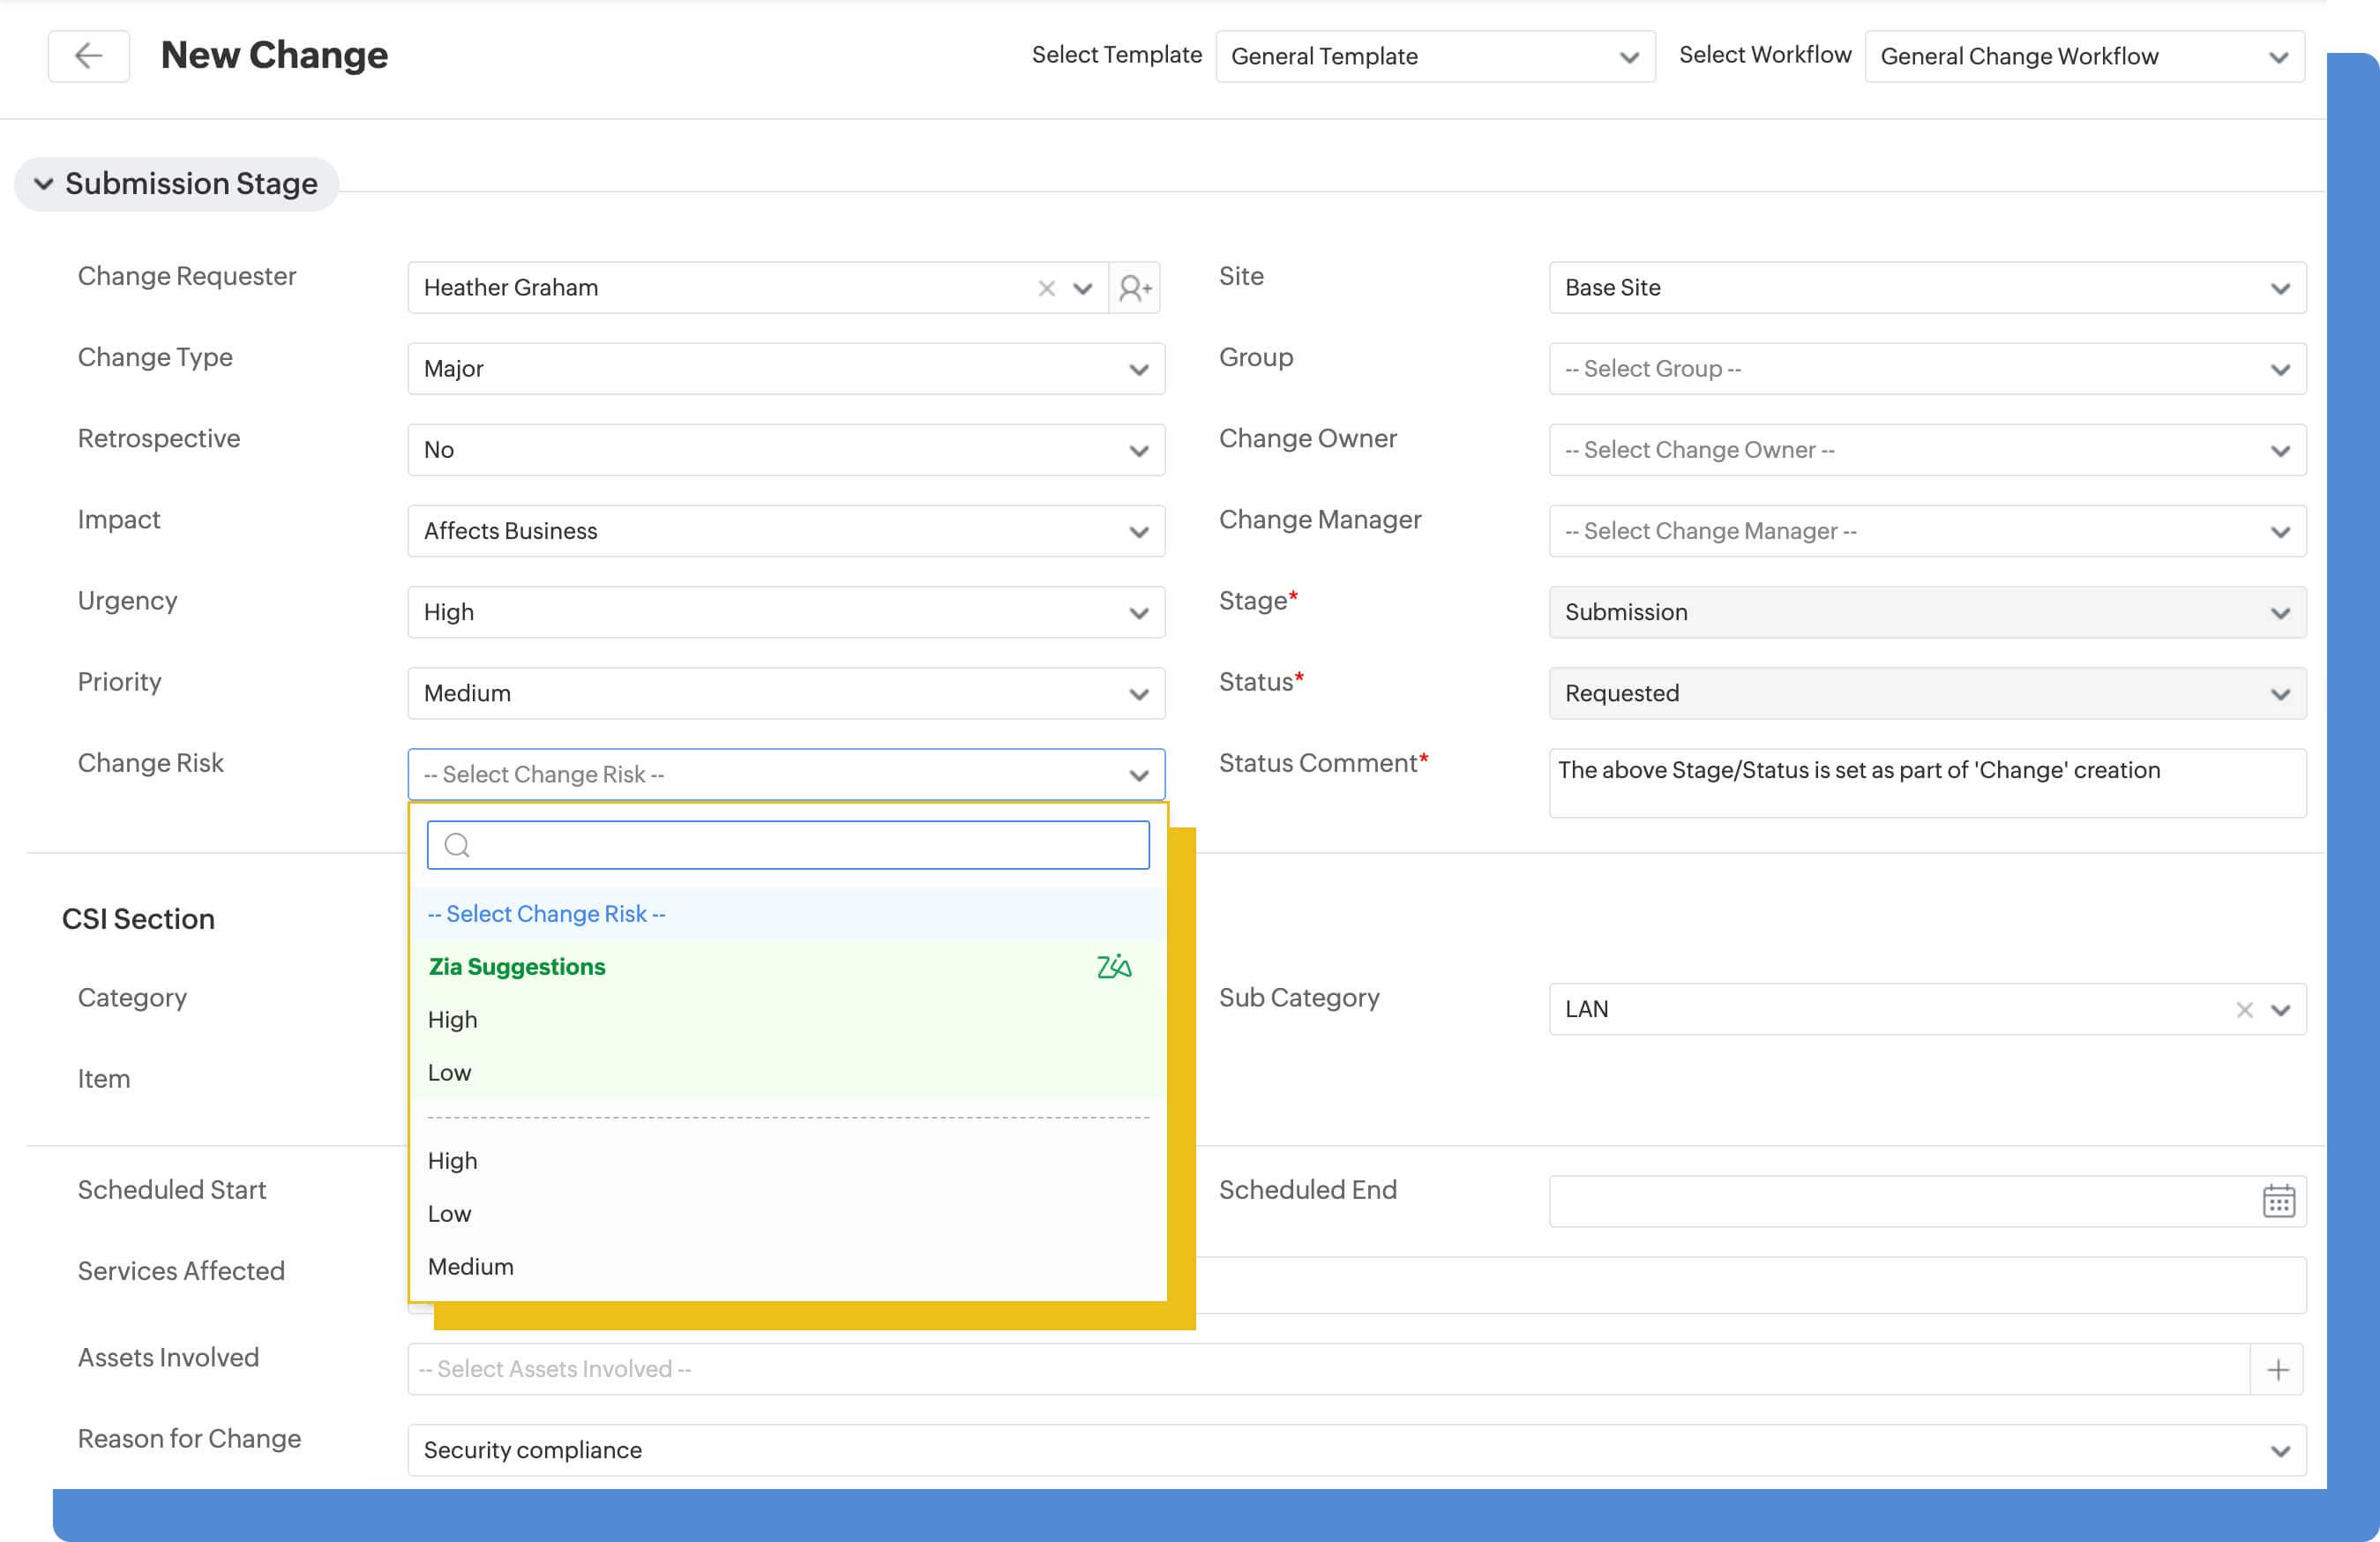
Task: Clear the Heather Graham requester selection
Action: [x=1046, y=288]
